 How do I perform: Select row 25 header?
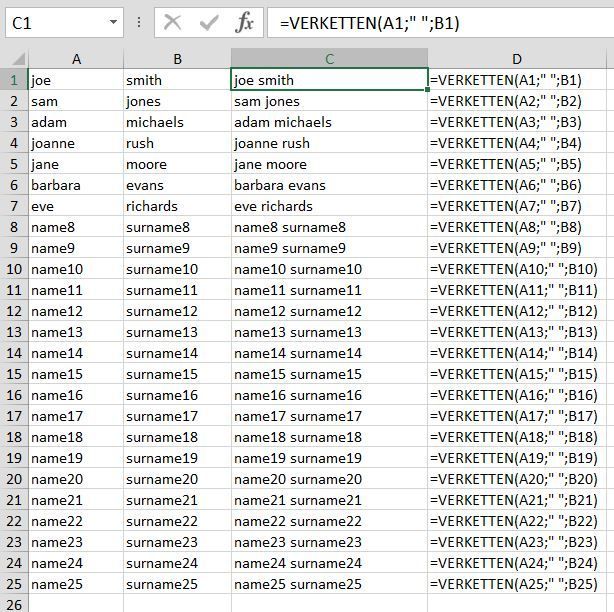(14, 584)
